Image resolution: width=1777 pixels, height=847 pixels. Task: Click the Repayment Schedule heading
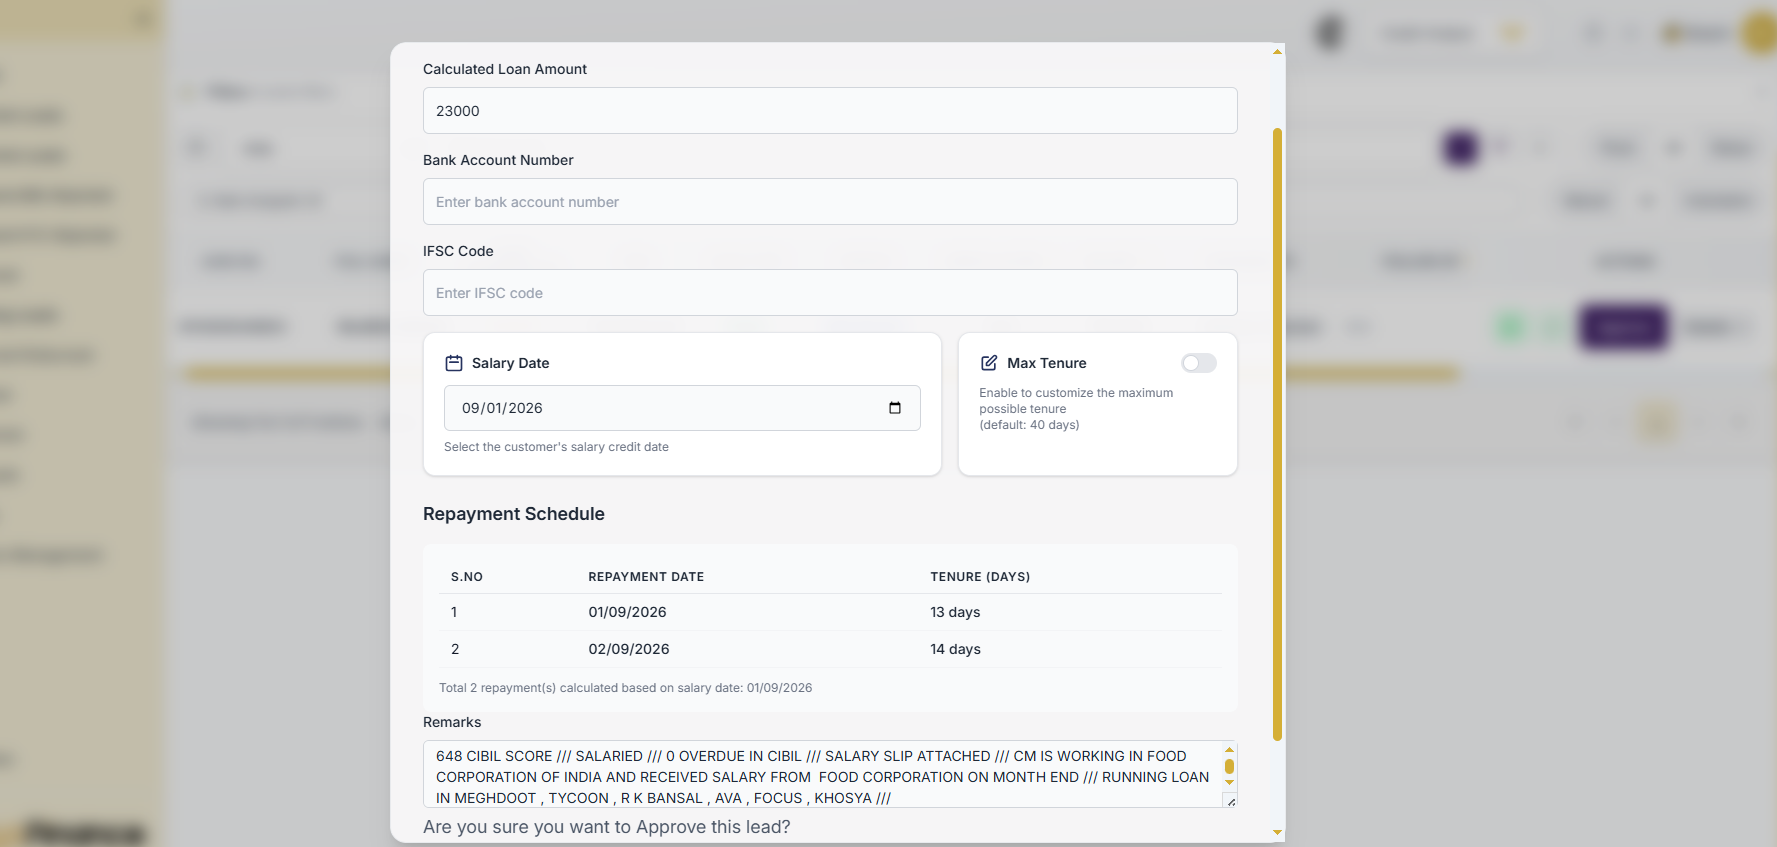tap(514, 514)
